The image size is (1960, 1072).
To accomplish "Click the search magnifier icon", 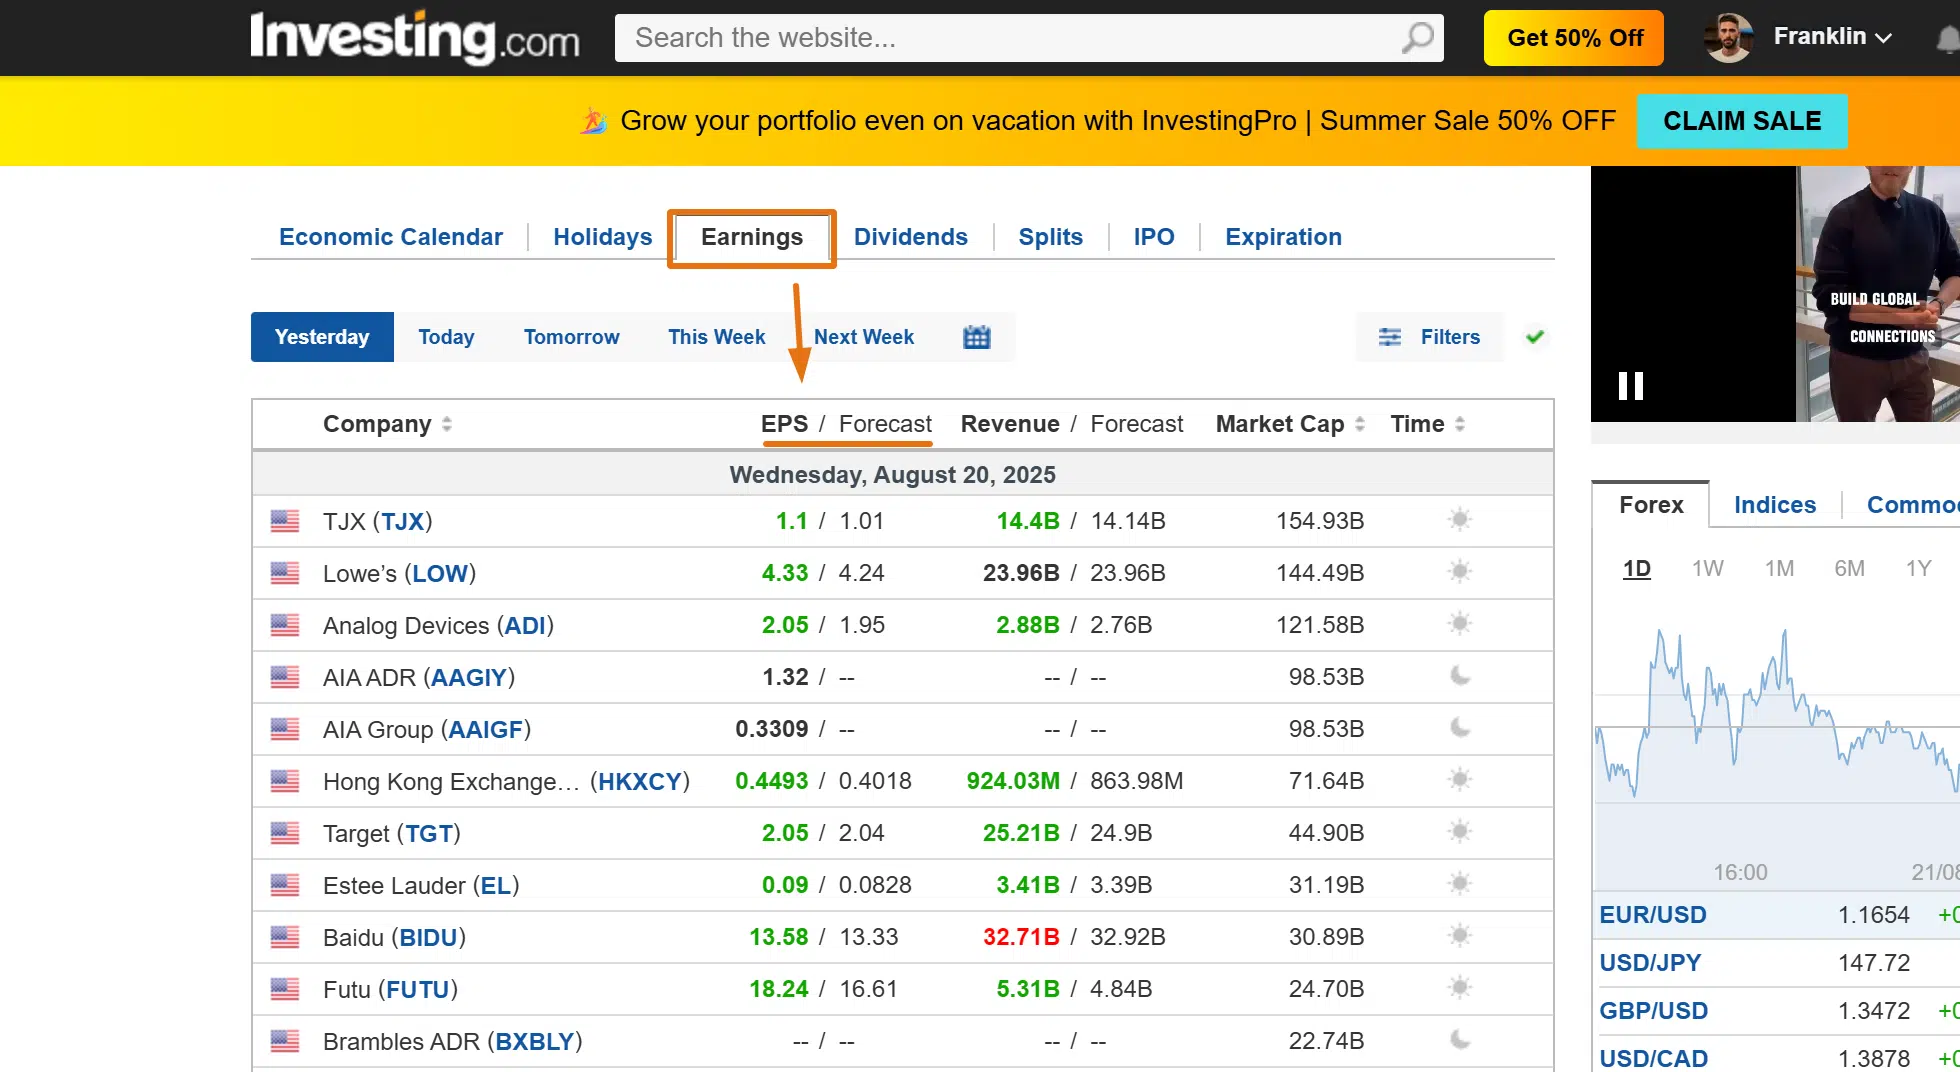I will 1417,38.
